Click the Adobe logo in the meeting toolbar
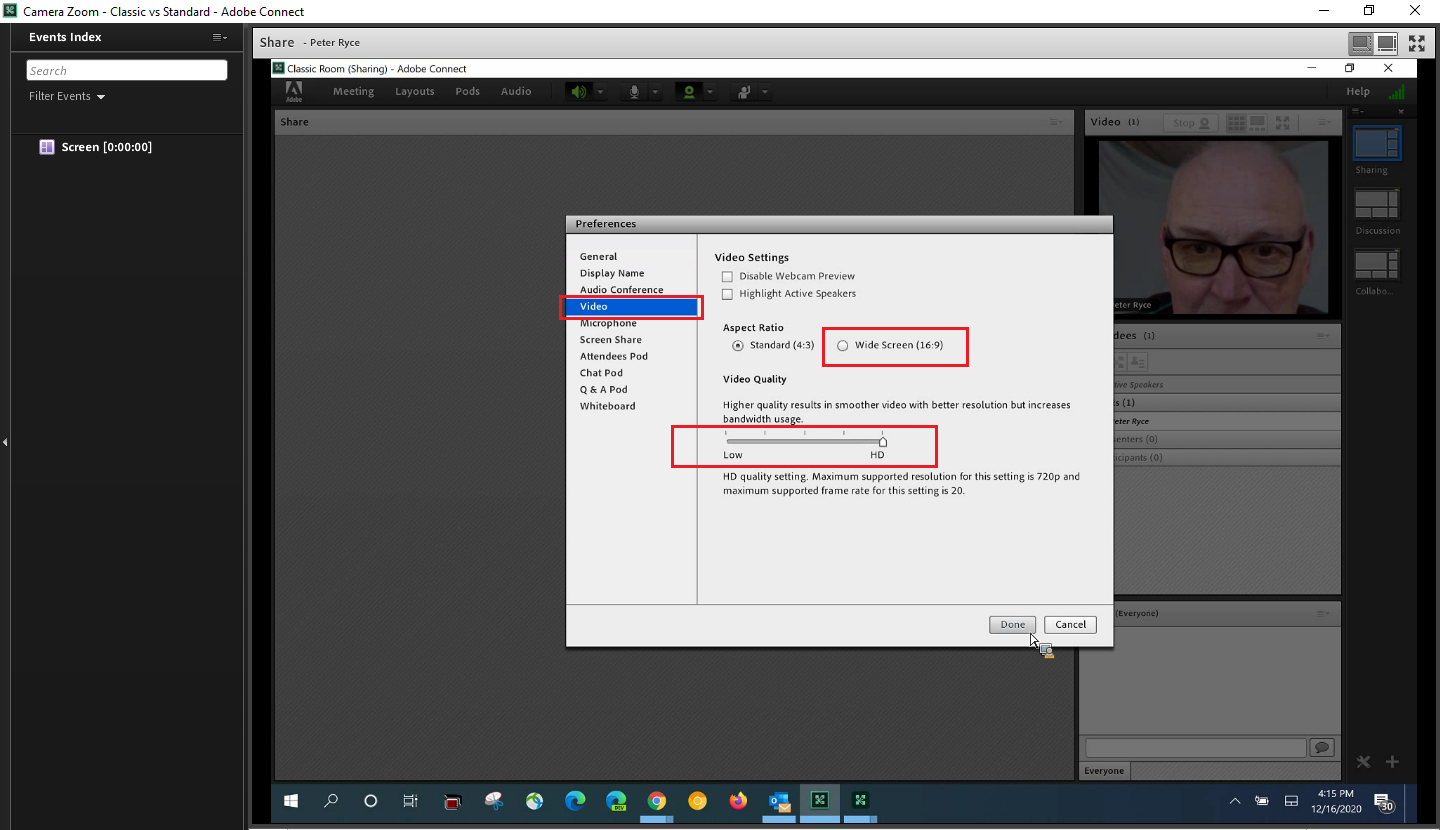1440x830 pixels. click(x=293, y=91)
